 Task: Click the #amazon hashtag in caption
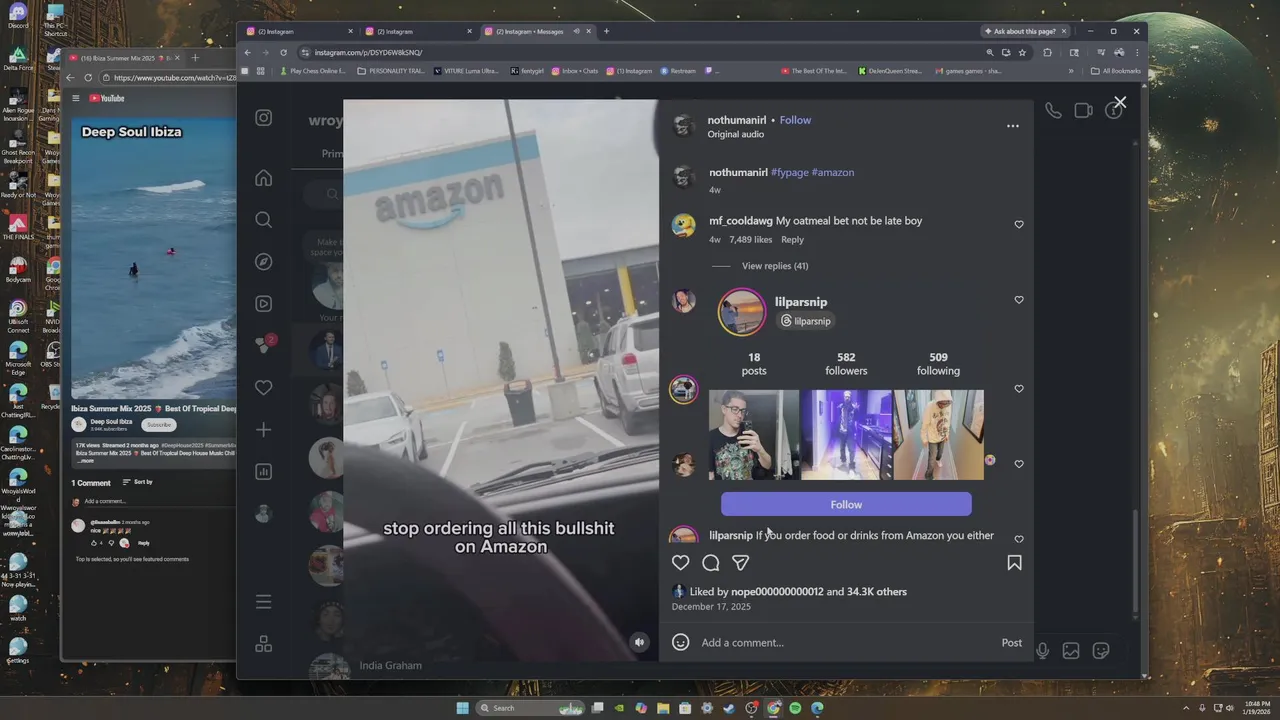pos(833,172)
